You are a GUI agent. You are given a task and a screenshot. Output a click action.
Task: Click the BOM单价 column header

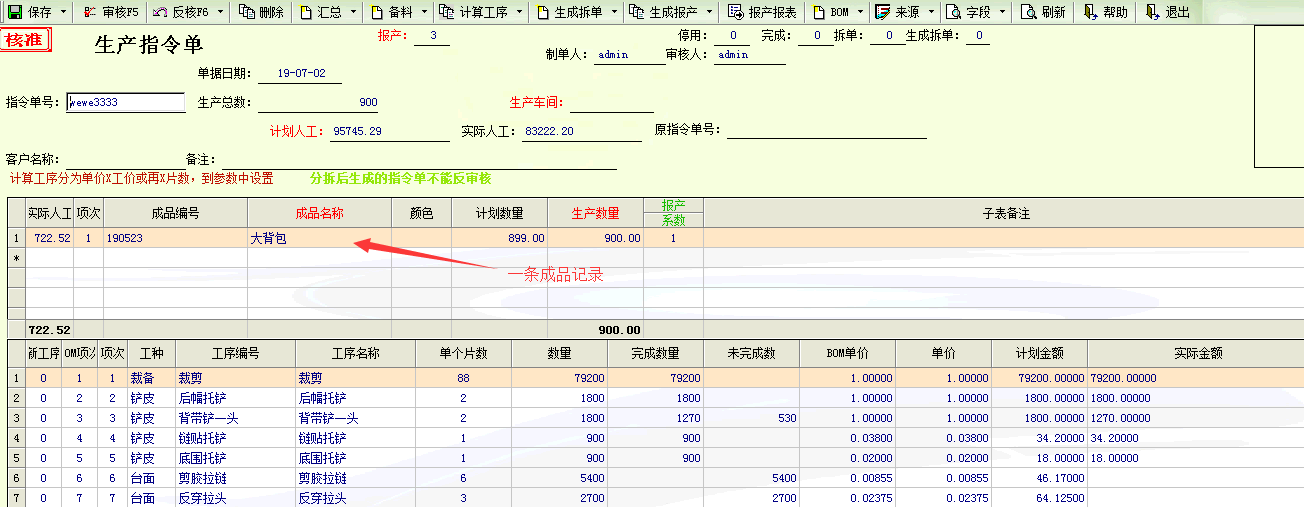point(848,353)
